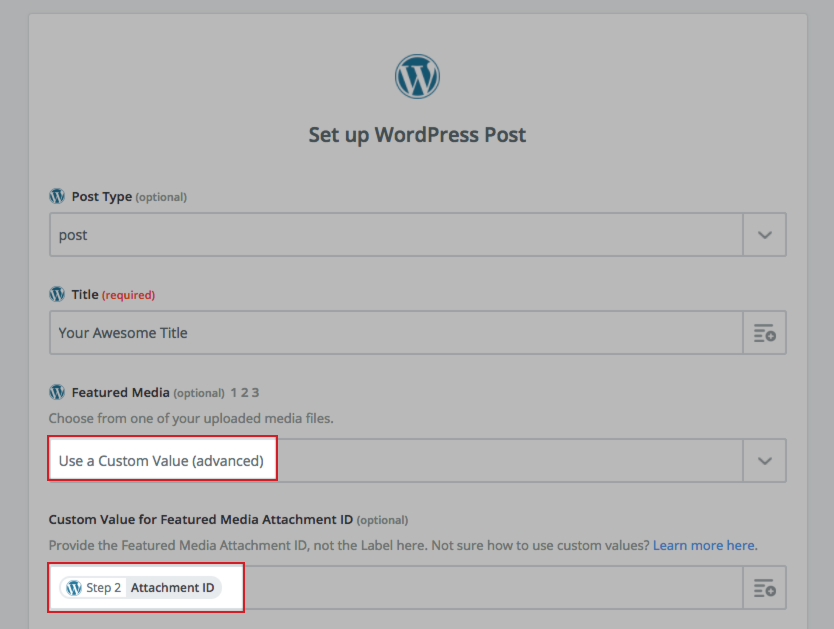Follow the 'Learn more here' link
834x629 pixels.
(704, 546)
